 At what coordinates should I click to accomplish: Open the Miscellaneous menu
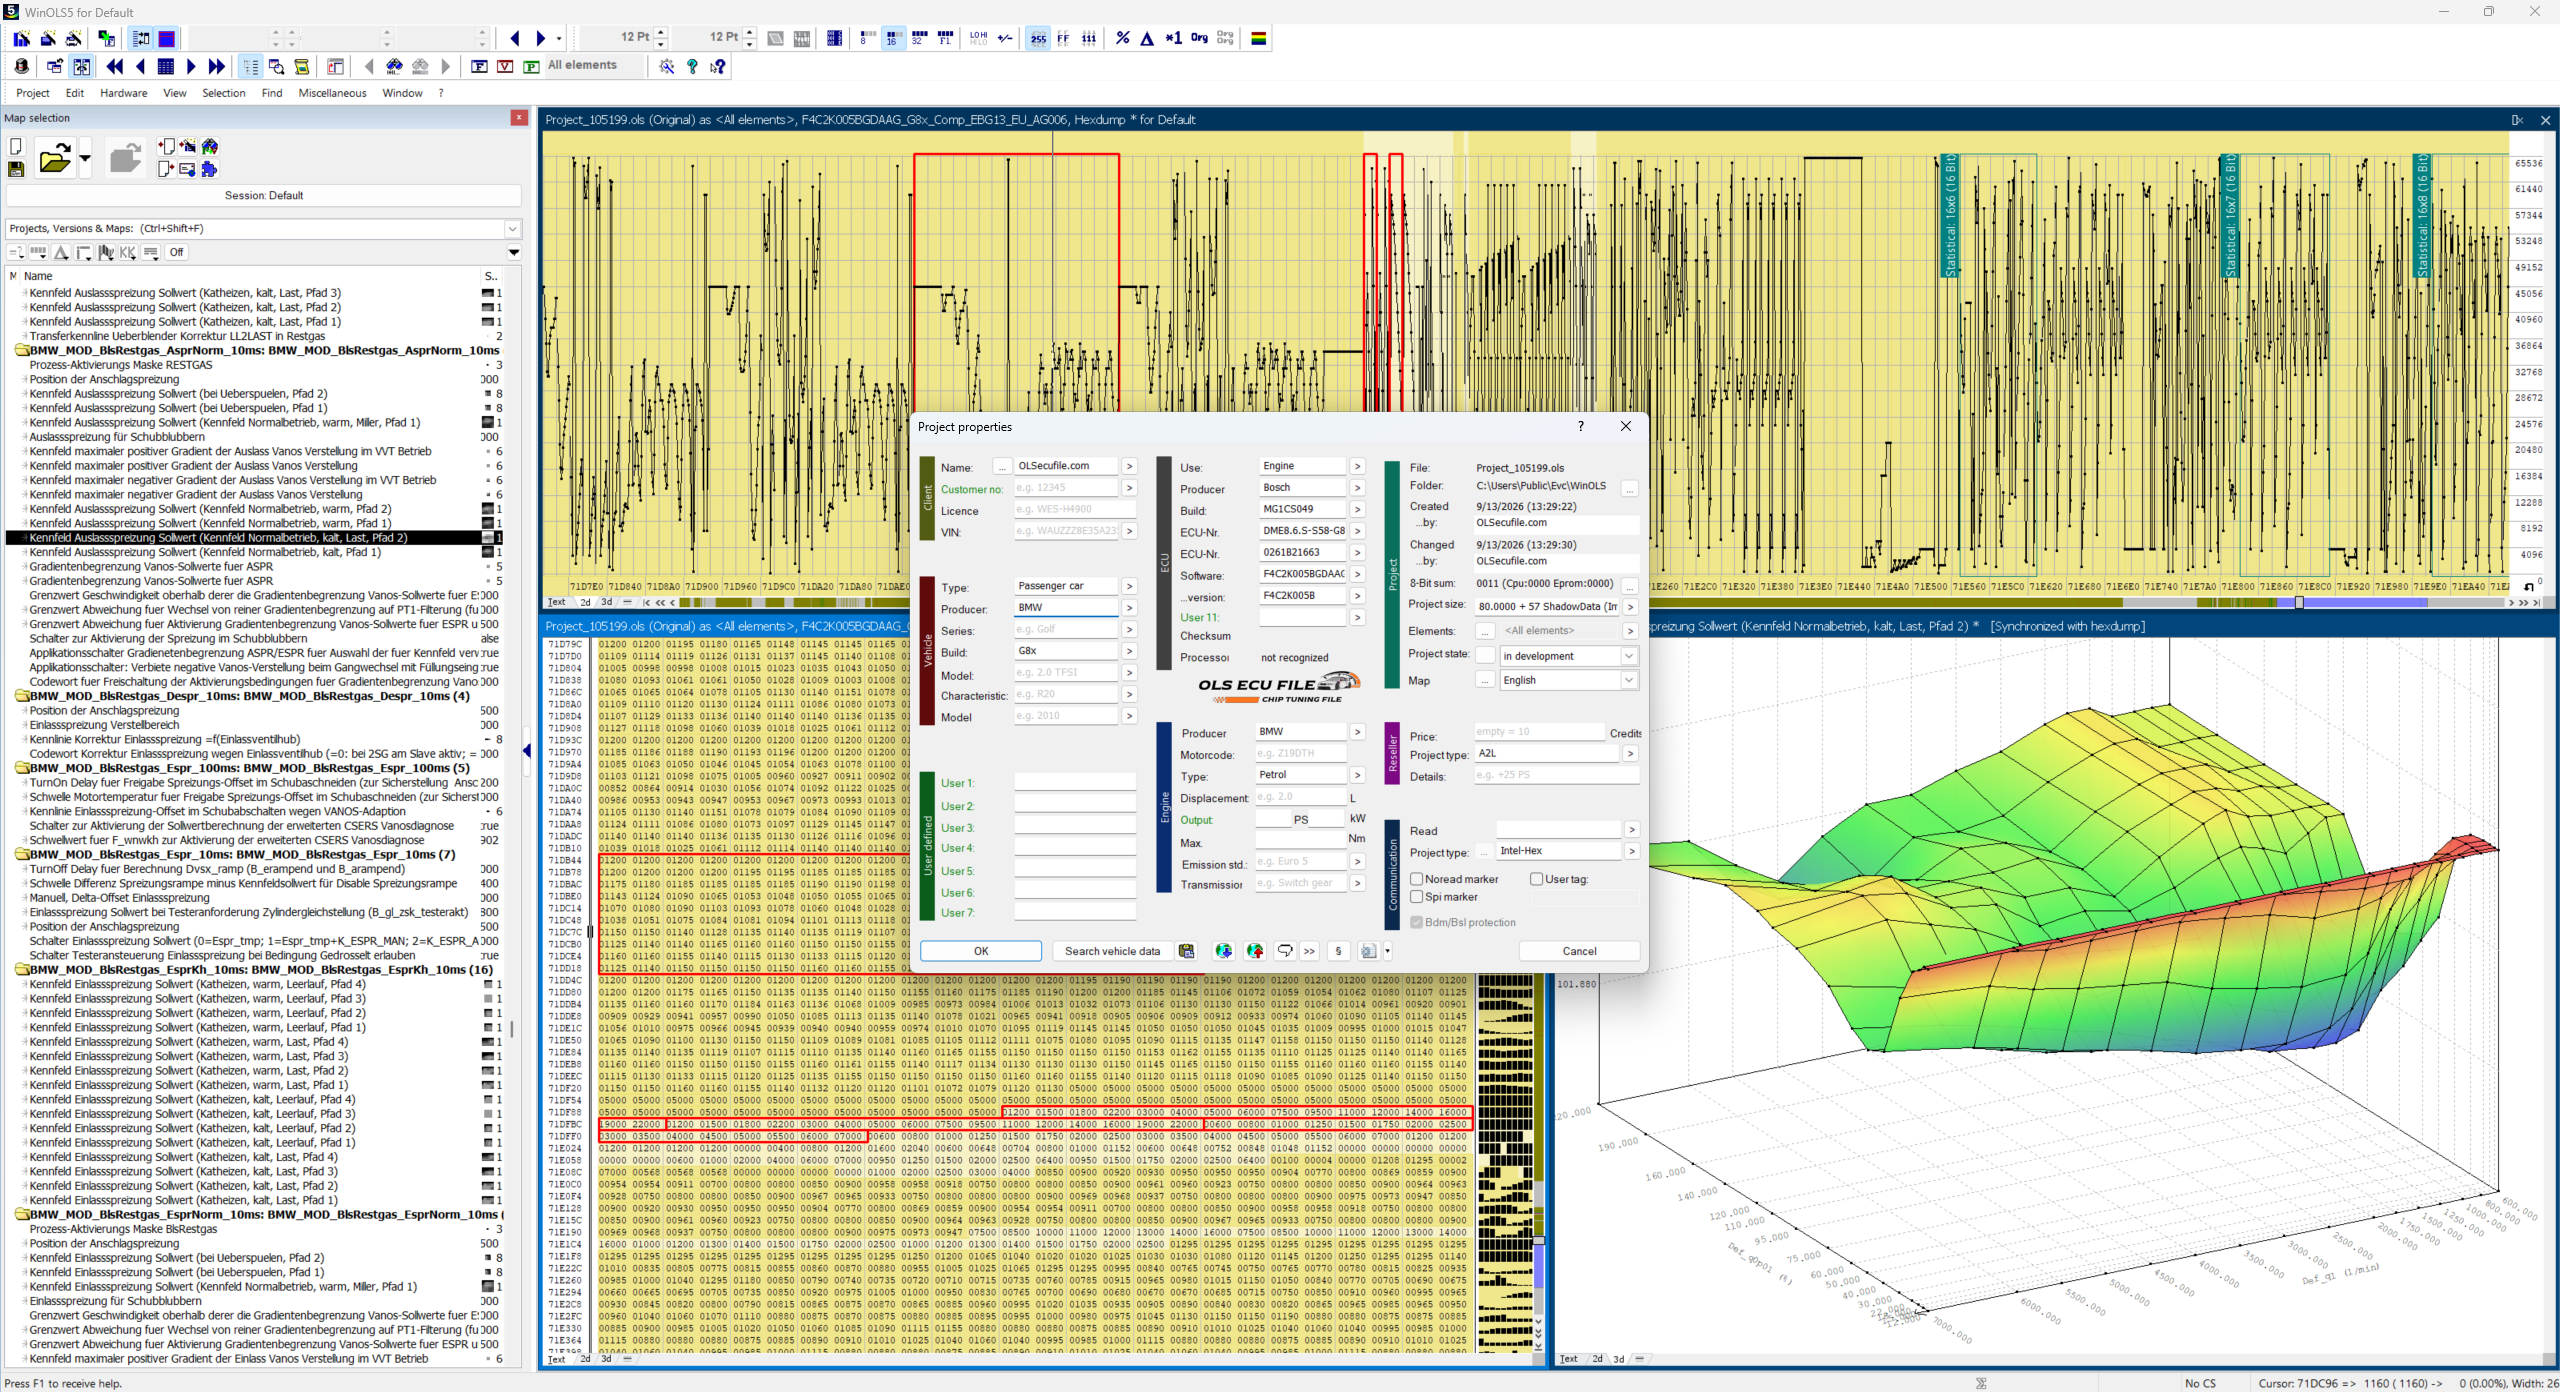pos(332,93)
